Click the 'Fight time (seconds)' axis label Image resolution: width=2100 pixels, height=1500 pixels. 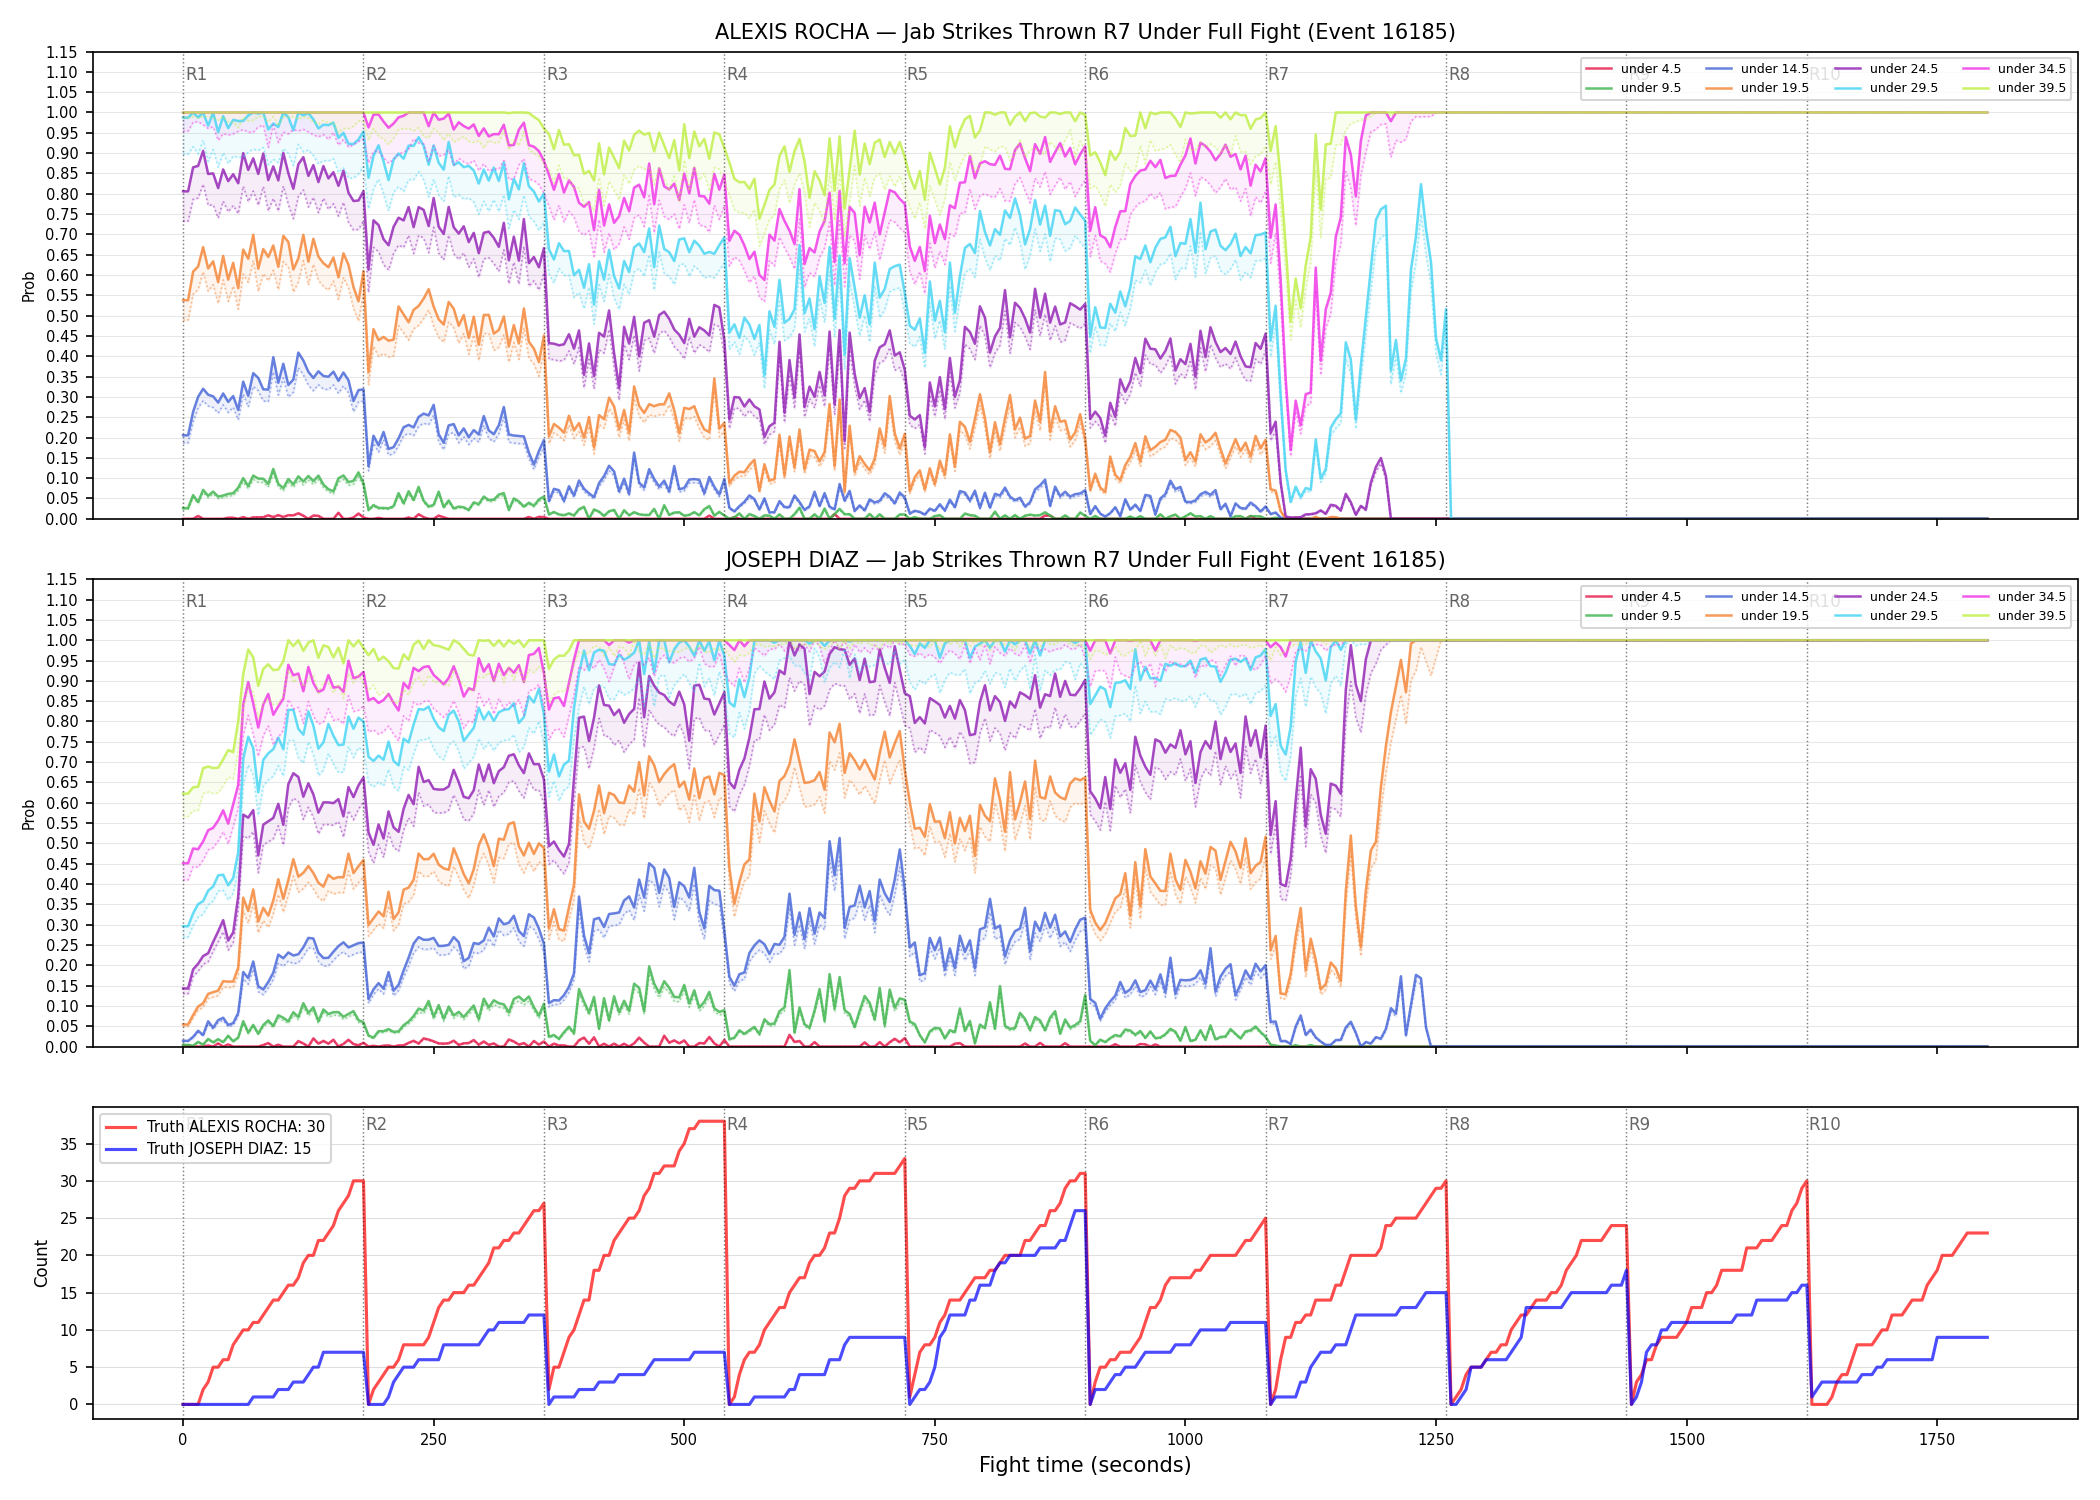coord(1085,1466)
